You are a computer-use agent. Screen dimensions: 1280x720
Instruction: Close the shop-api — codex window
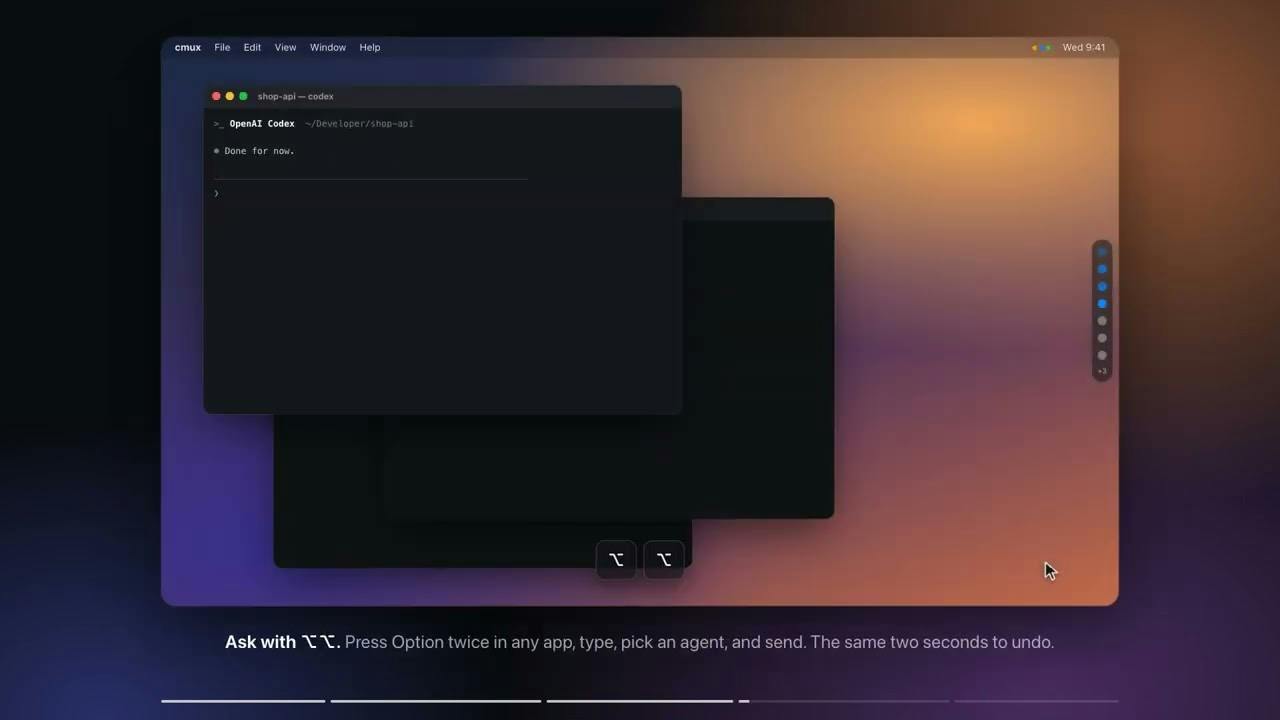click(x=216, y=96)
